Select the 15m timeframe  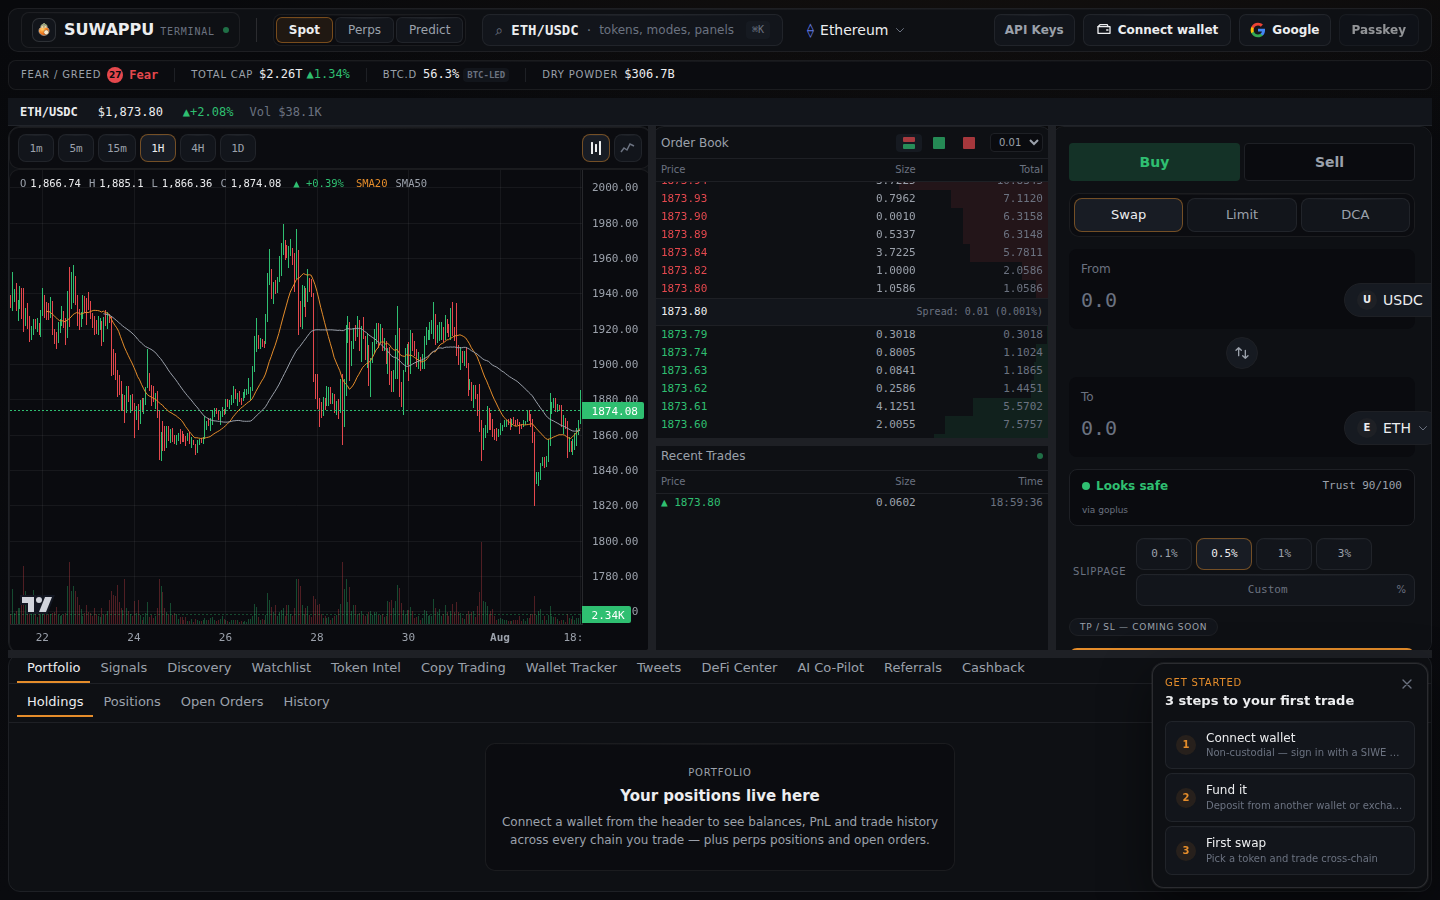pyautogui.click(x=117, y=148)
